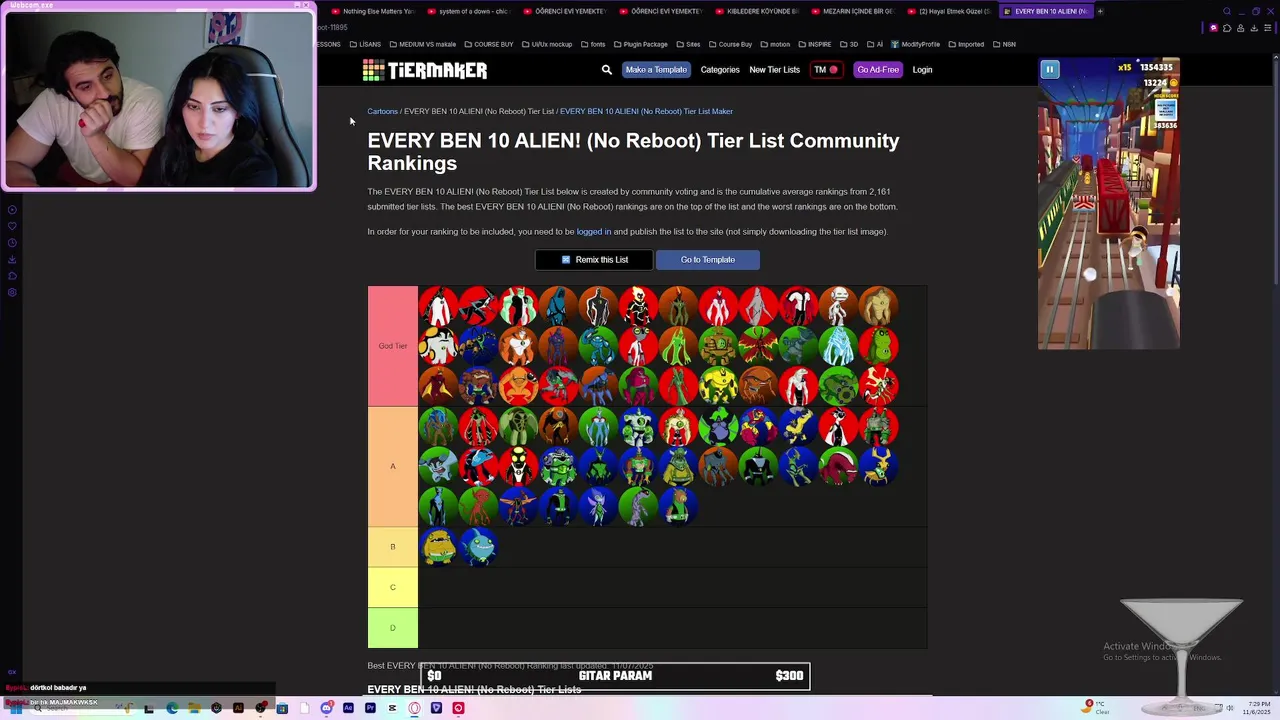Open Discord from the taskbar
This screenshot has height=720, width=1280.
(x=326, y=708)
